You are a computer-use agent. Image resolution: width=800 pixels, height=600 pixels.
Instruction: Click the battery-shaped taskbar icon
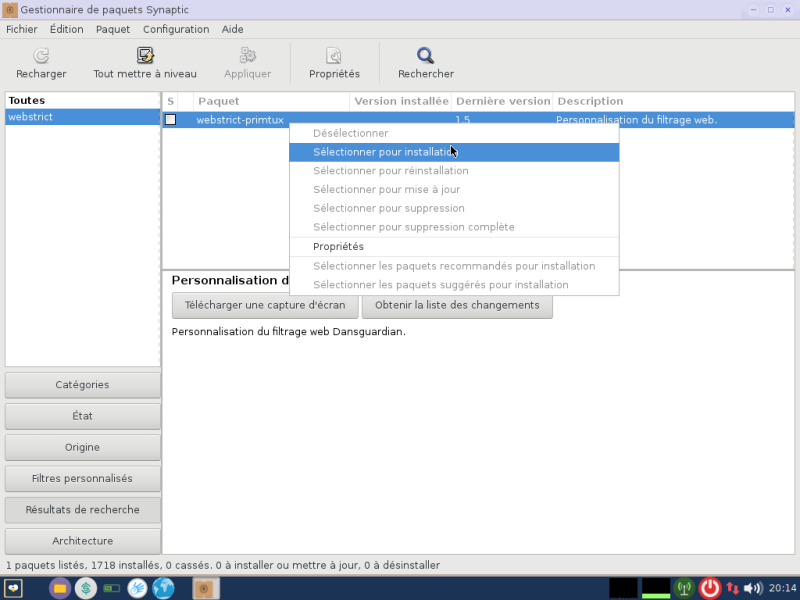[x=111, y=588]
